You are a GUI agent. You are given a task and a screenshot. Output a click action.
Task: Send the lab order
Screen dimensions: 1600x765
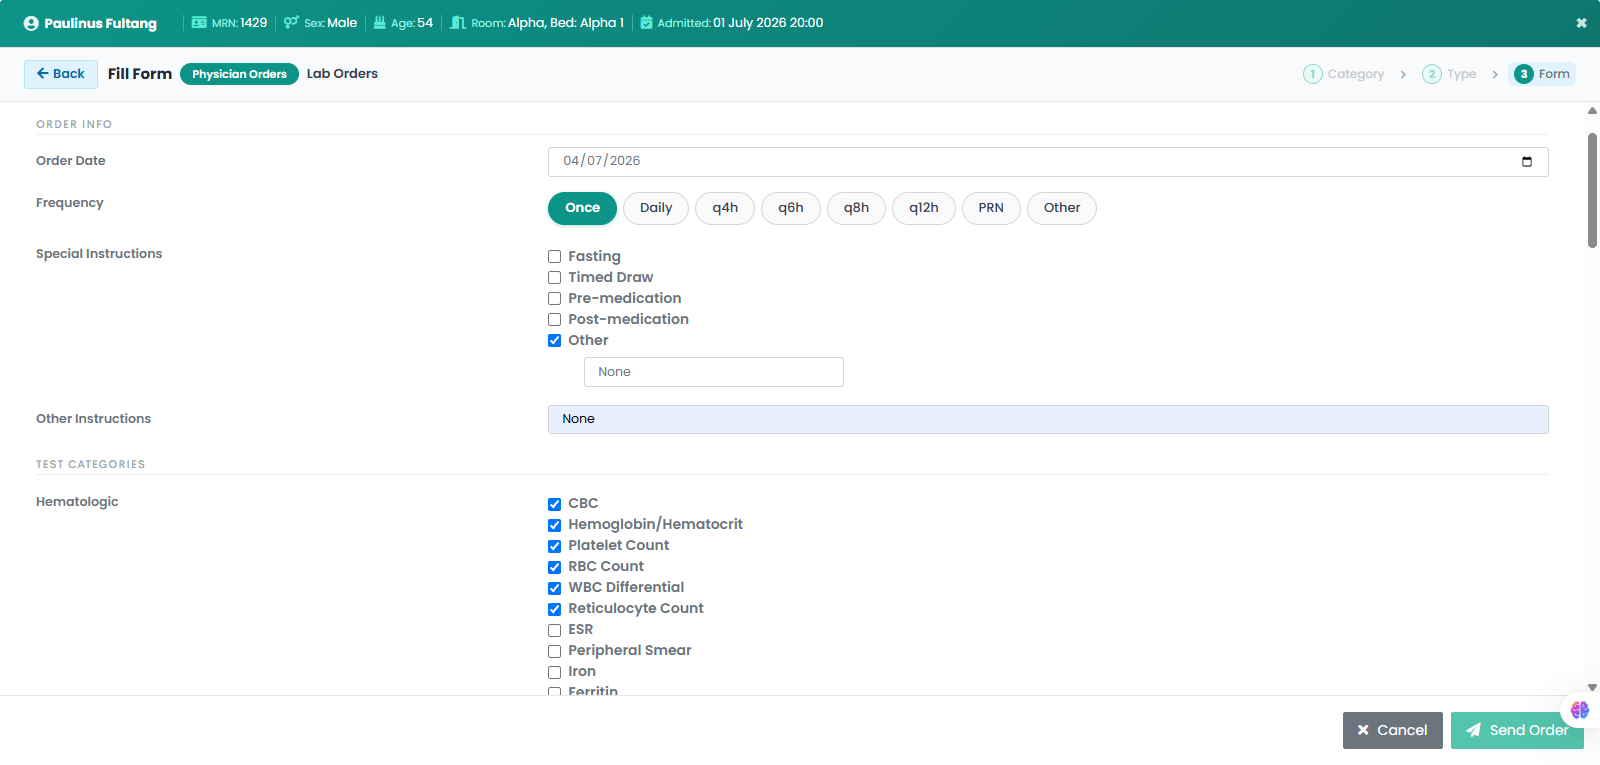point(1517,730)
